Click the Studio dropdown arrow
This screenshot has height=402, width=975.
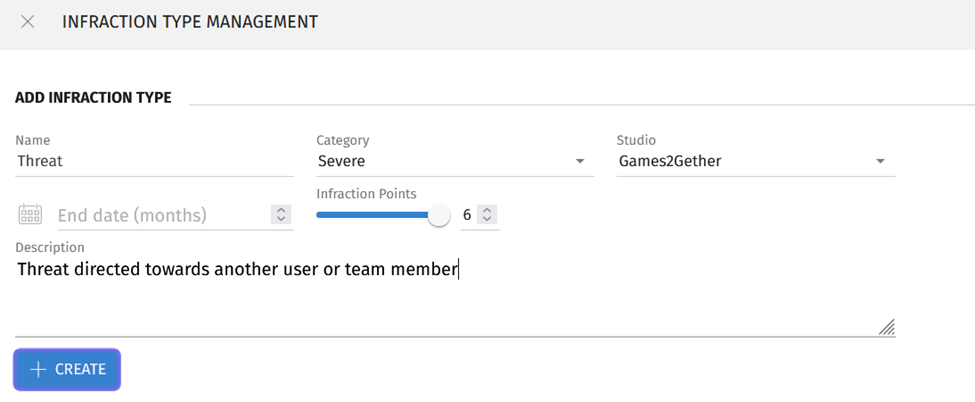tap(880, 162)
